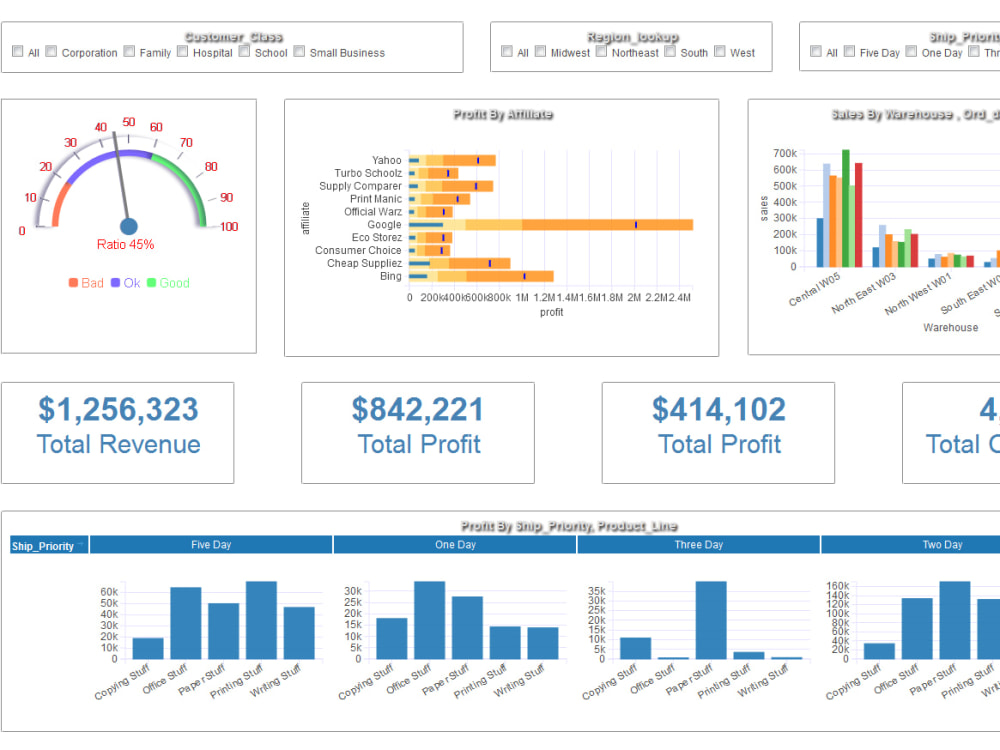Click the Paper Stuff bar in Three Day chart

click(711, 620)
